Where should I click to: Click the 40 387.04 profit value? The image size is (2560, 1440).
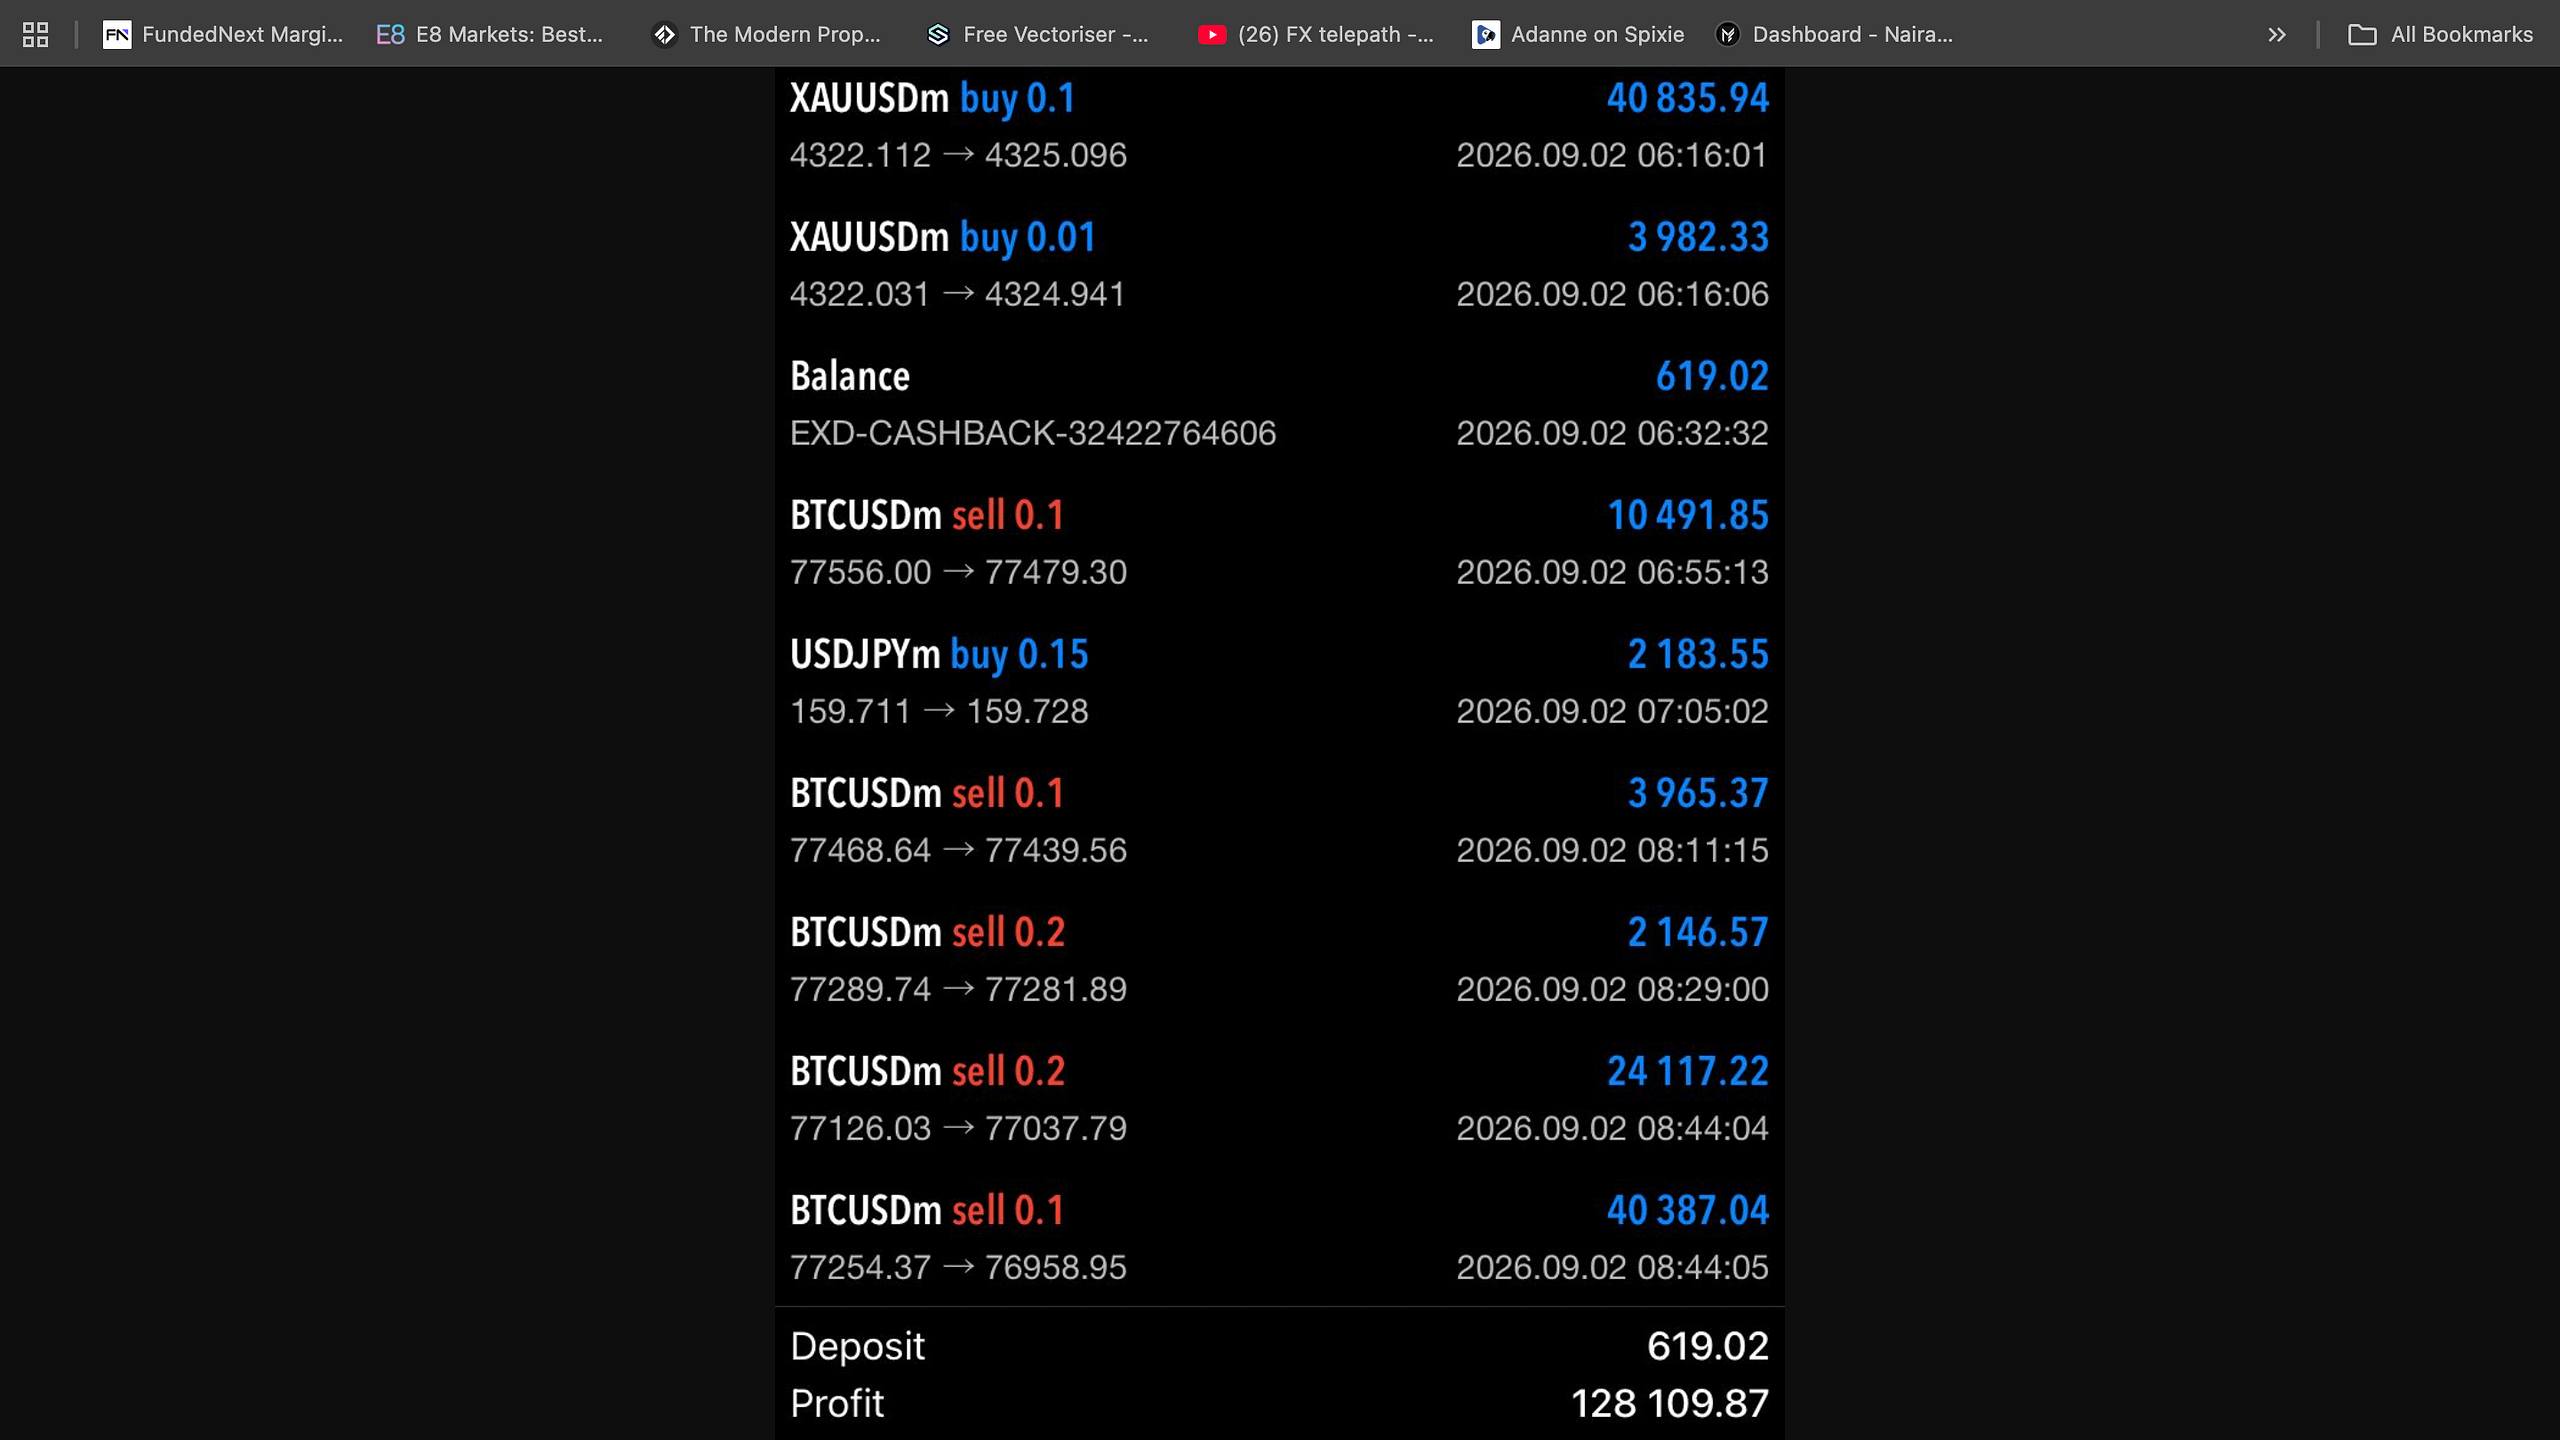[1687, 1210]
